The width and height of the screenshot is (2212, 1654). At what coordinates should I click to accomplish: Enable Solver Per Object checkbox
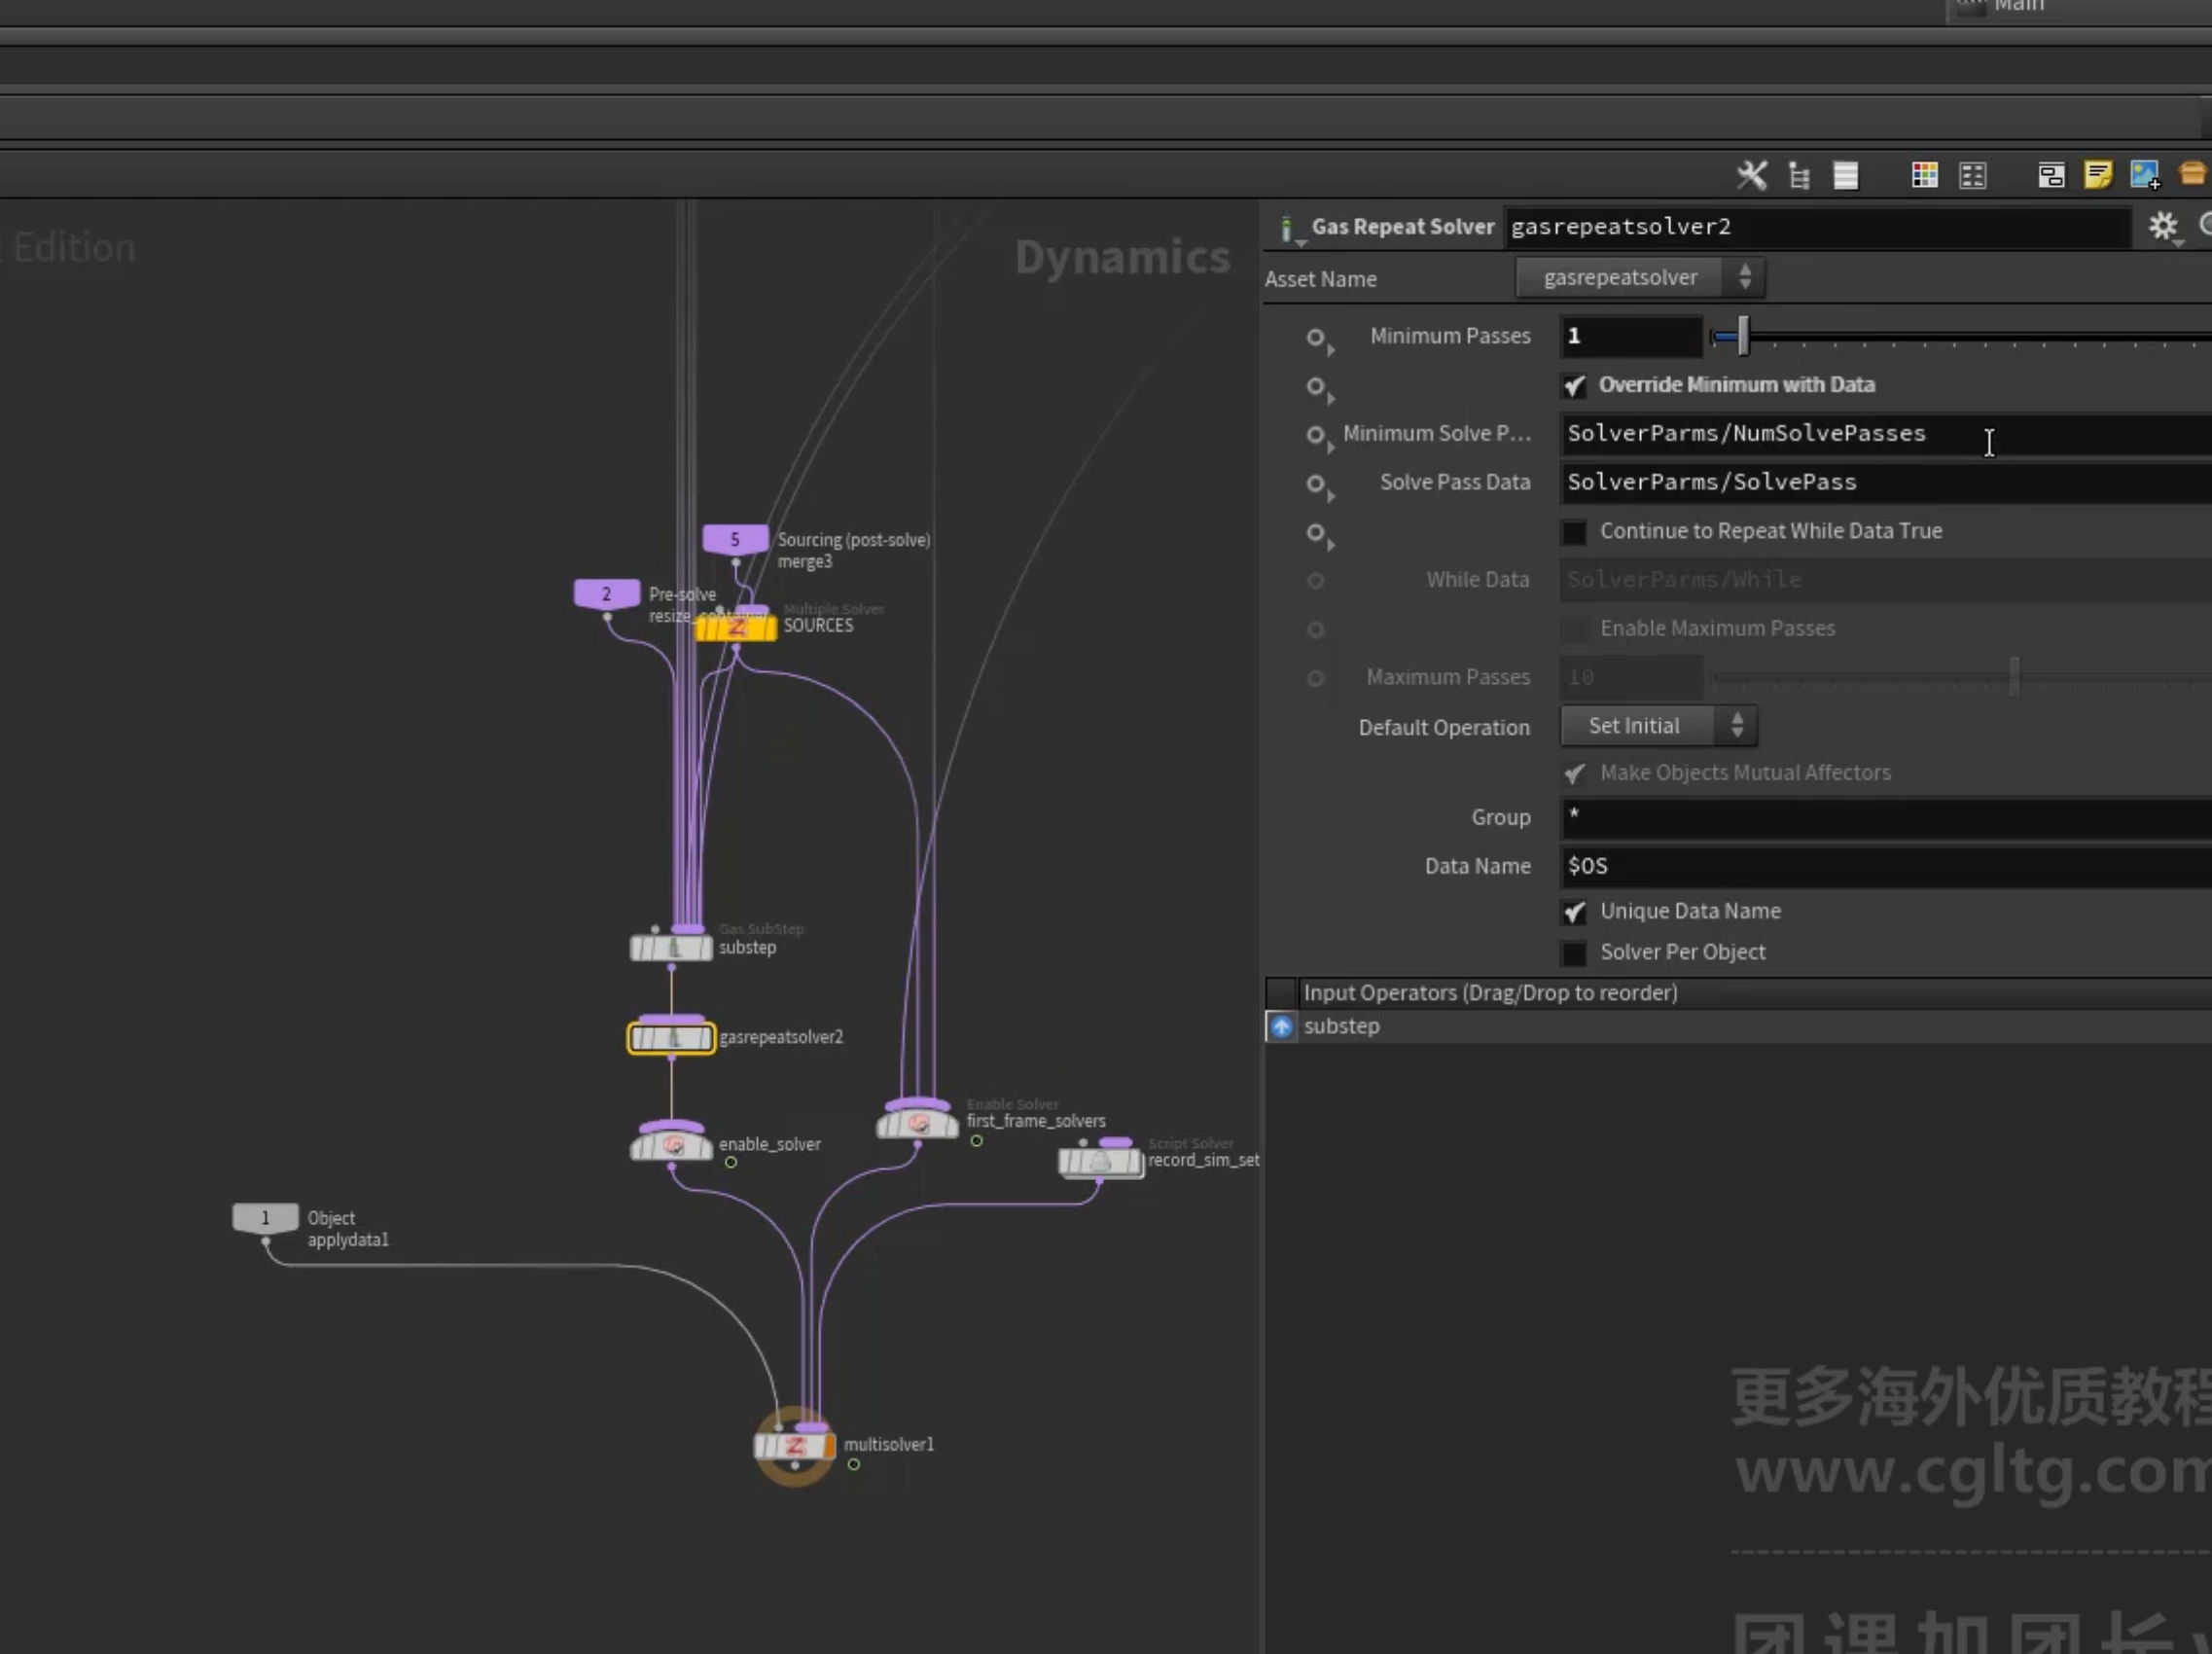tap(1574, 953)
